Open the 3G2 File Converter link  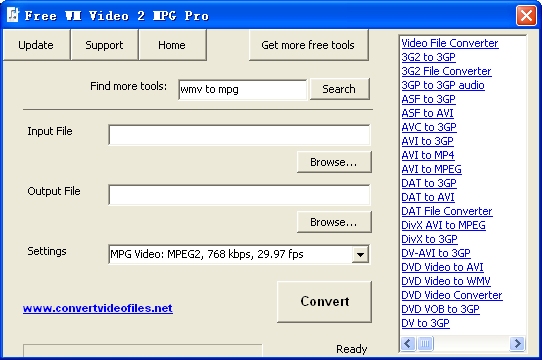[x=446, y=71]
